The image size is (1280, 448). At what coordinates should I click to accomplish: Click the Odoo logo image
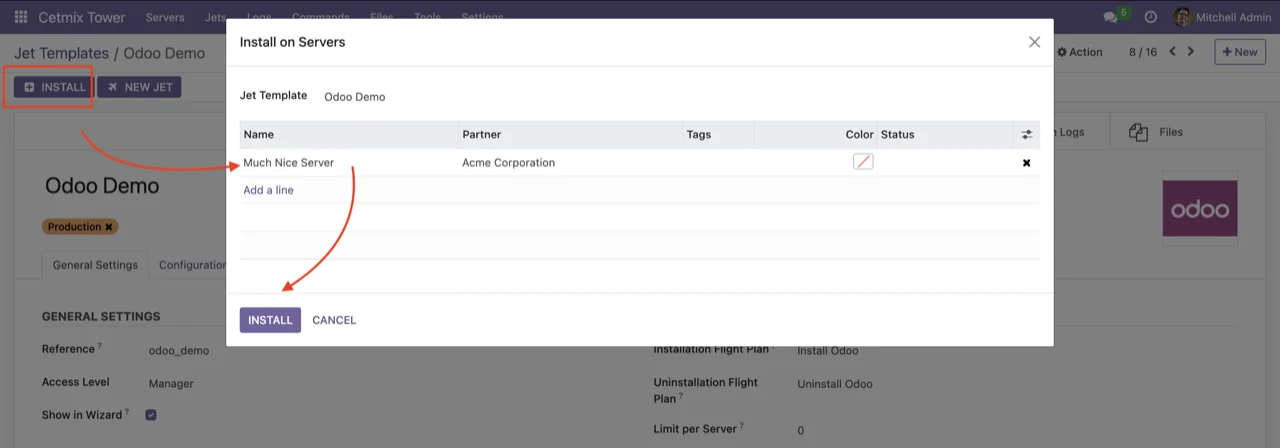[1200, 209]
